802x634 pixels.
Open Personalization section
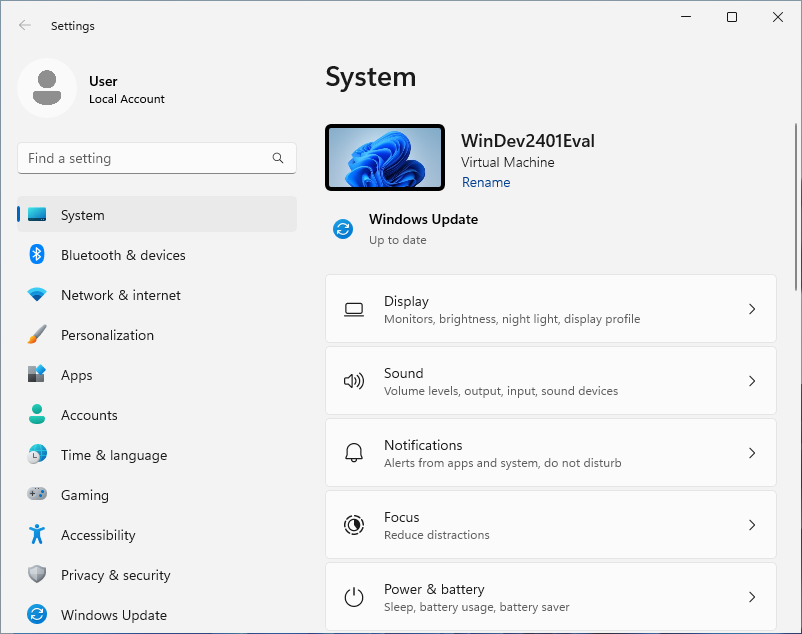(157, 335)
